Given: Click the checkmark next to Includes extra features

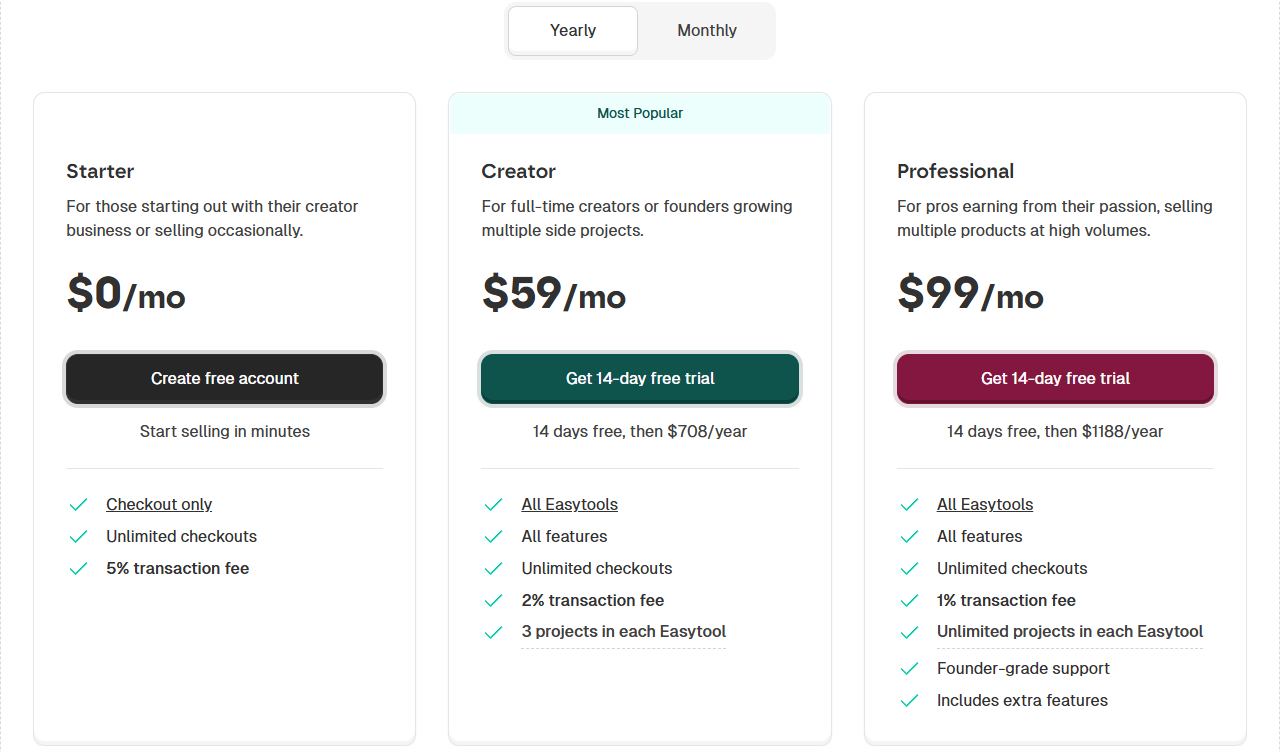Looking at the screenshot, I should click(x=909, y=701).
